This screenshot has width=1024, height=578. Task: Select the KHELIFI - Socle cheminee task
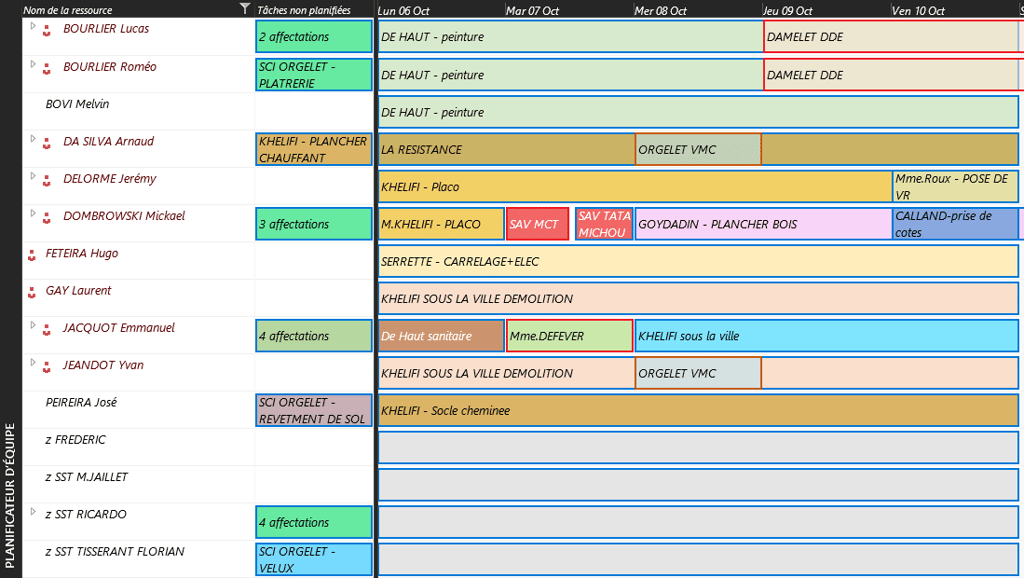click(x=698, y=410)
